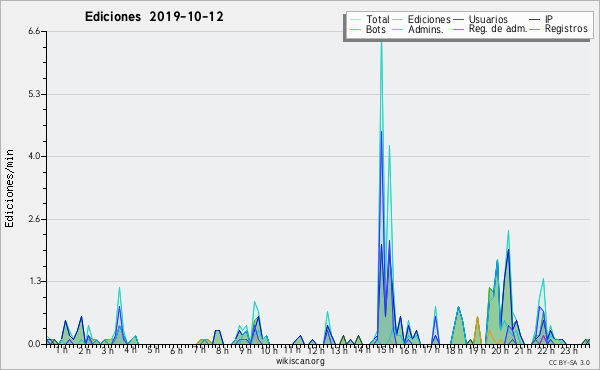The image size is (600, 370).
Task: Click the Ediciones/min axis title
Action: (9, 188)
